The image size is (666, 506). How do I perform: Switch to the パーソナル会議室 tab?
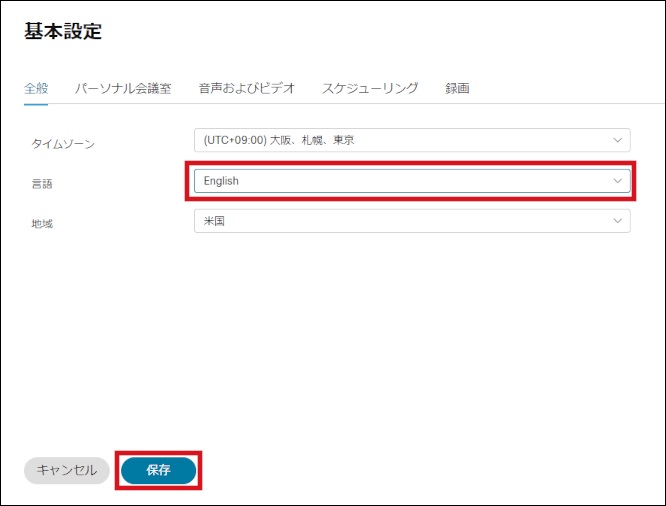pyautogui.click(x=123, y=88)
